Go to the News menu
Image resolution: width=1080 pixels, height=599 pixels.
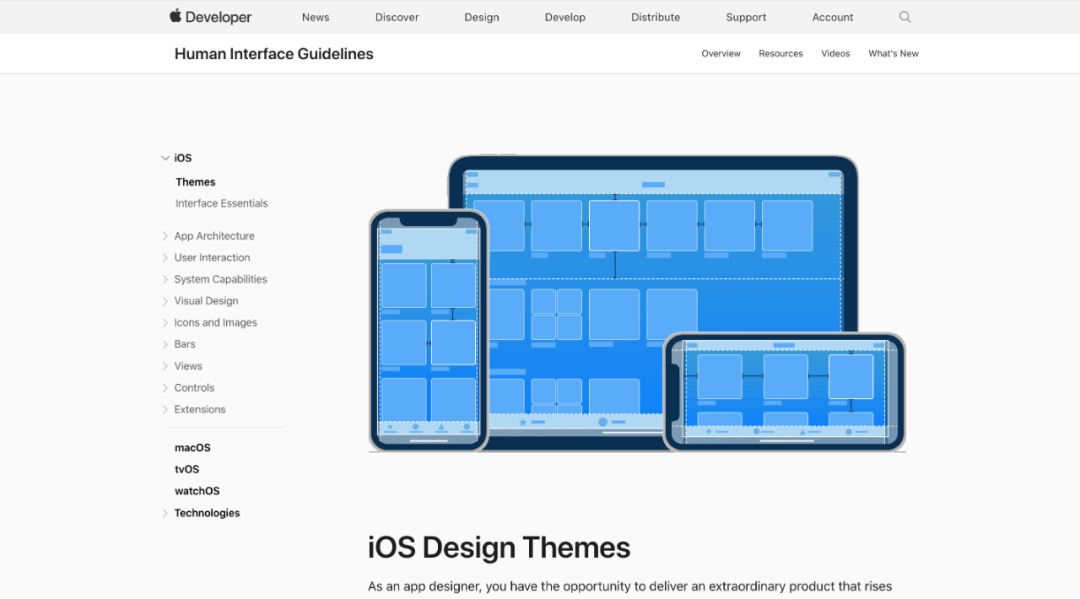tap(315, 17)
